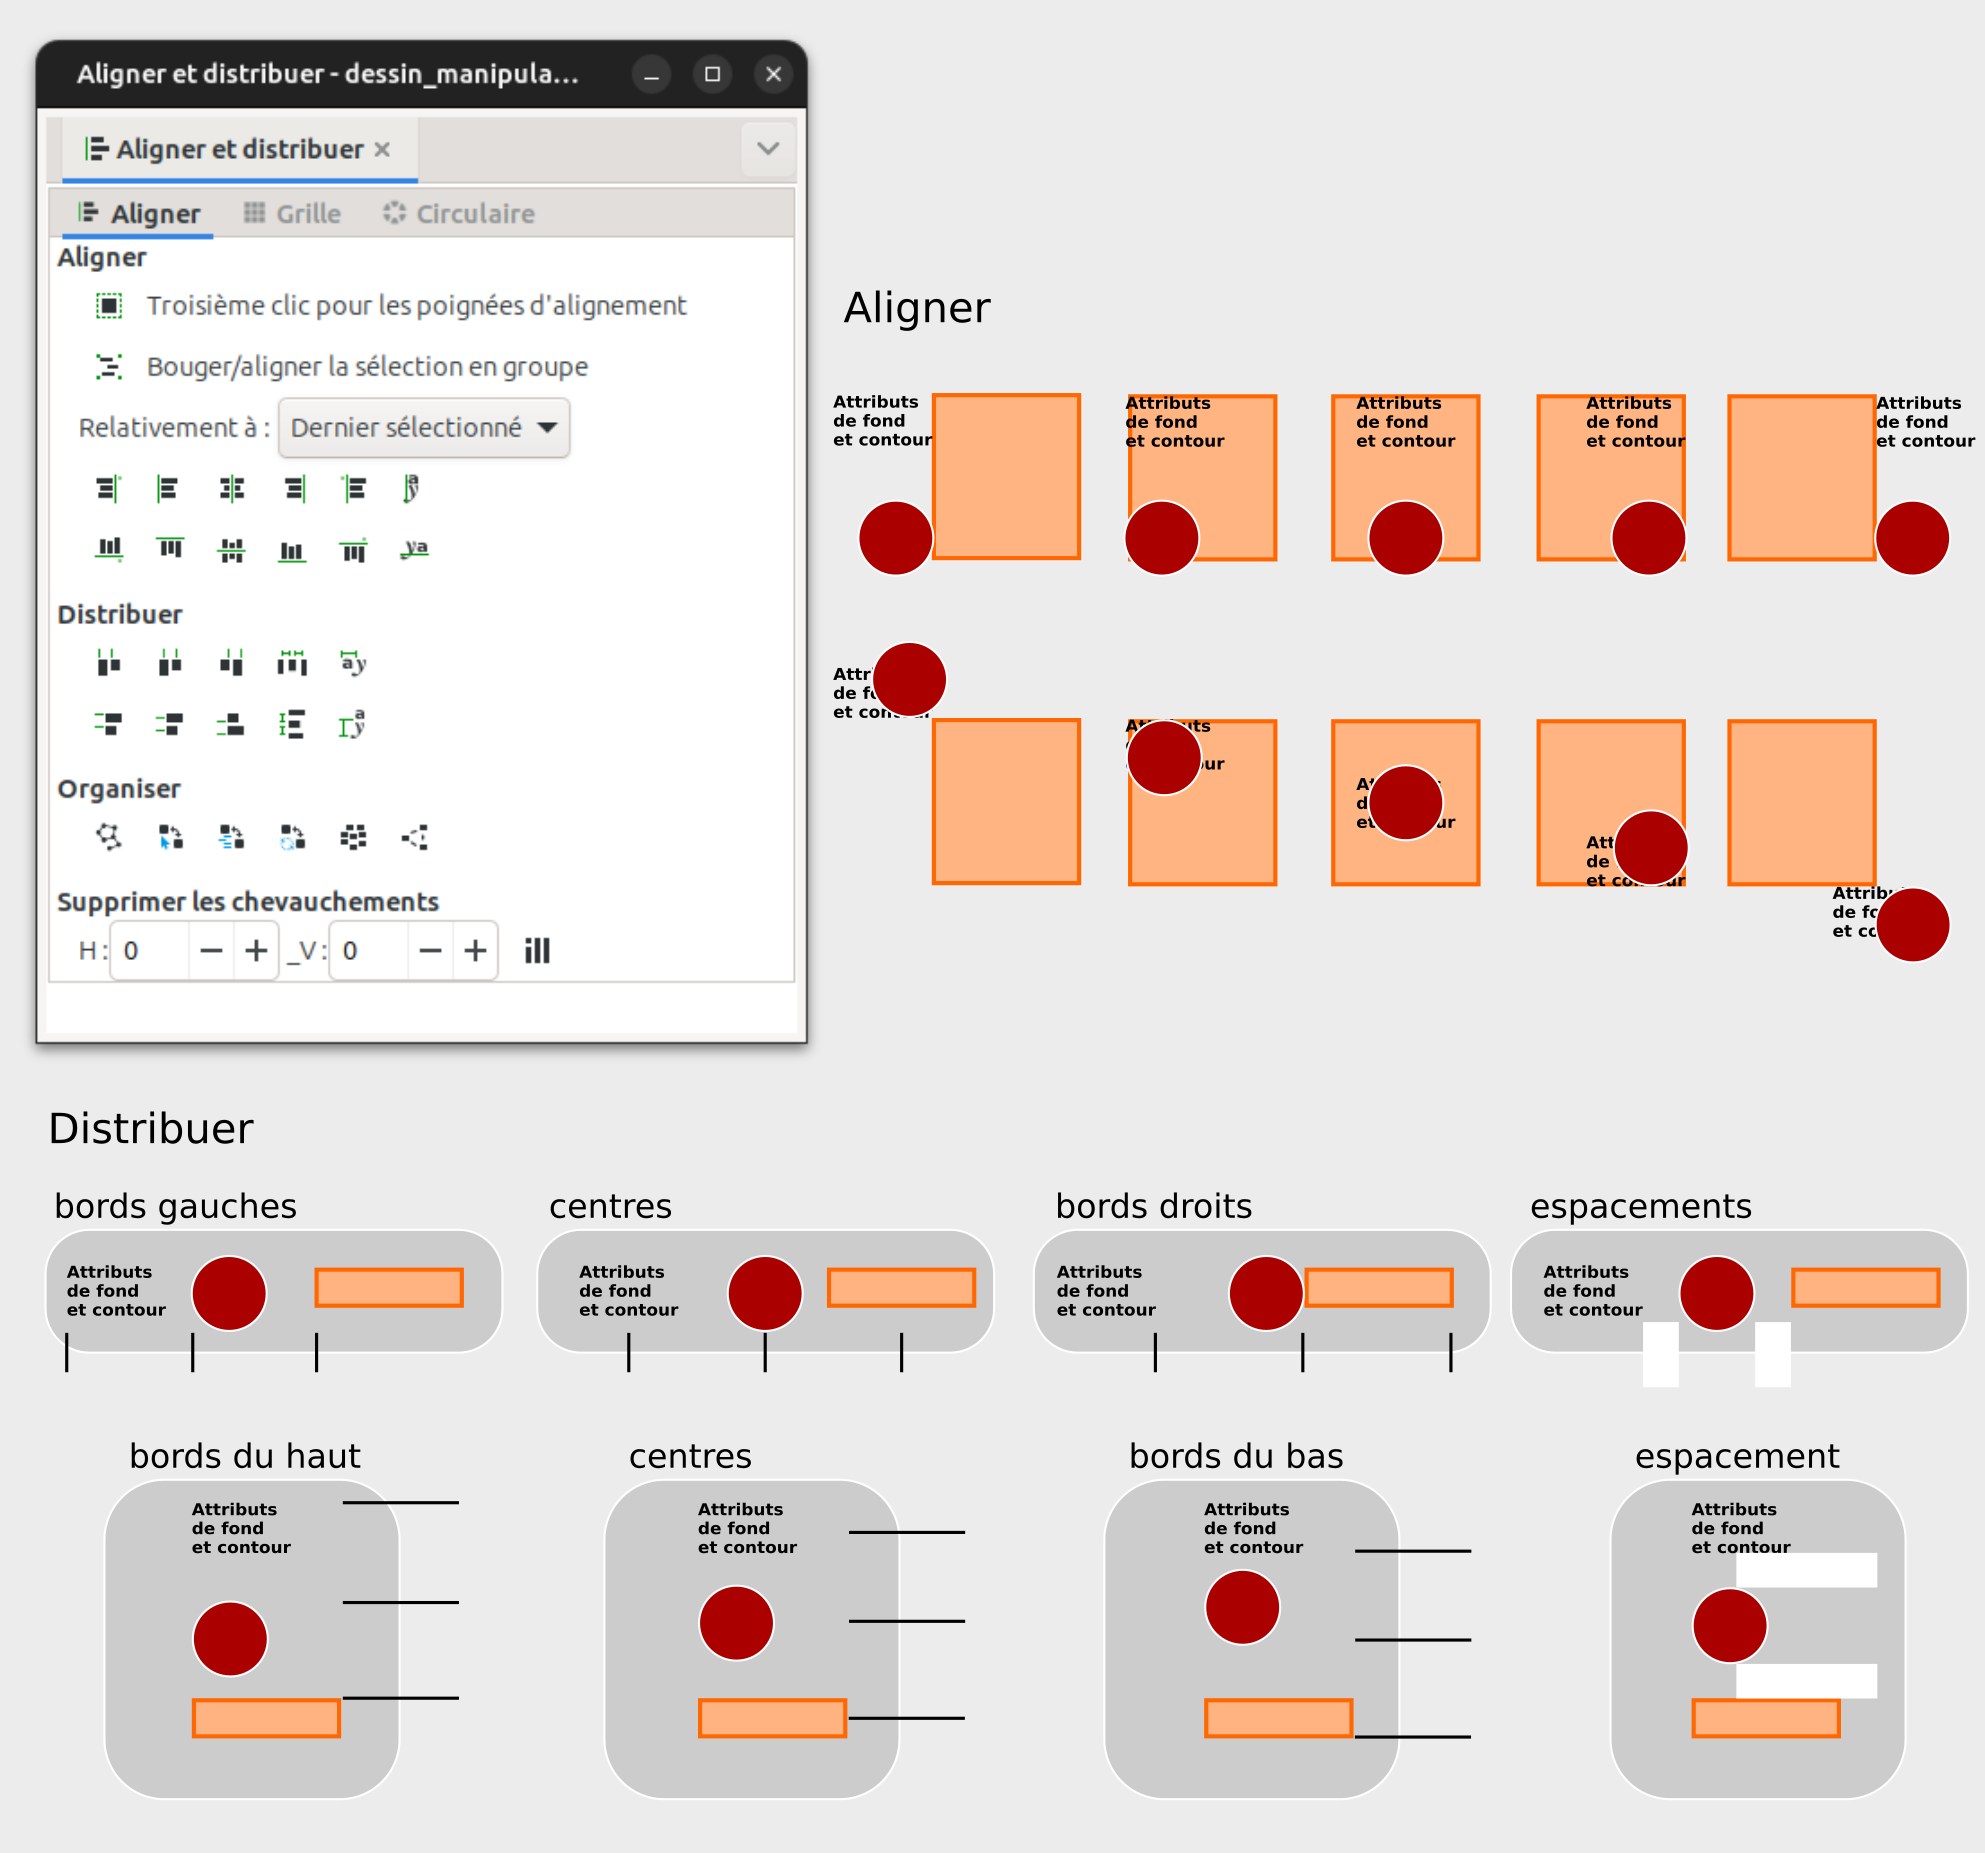
Task: Increase the V overlap value
Action: 475,951
